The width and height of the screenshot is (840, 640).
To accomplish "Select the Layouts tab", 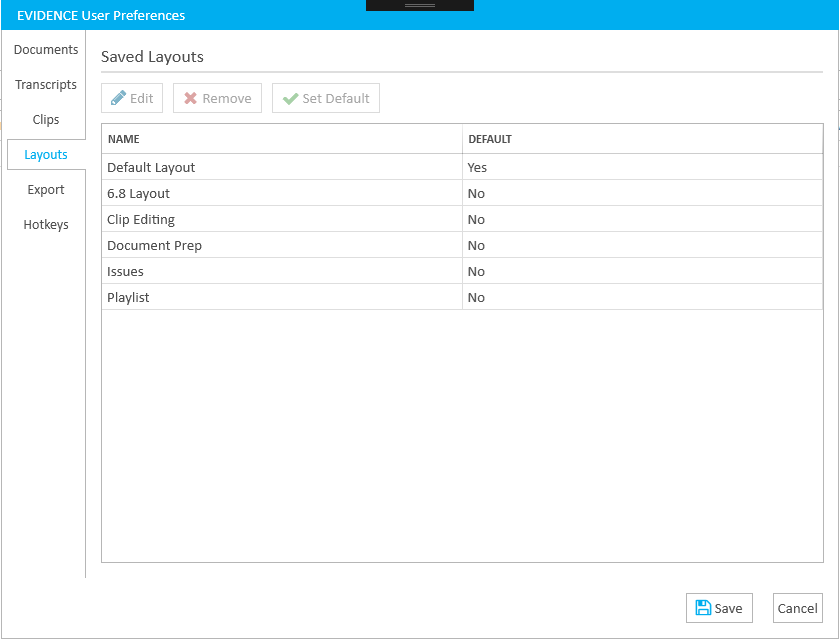I will [x=46, y=155].
